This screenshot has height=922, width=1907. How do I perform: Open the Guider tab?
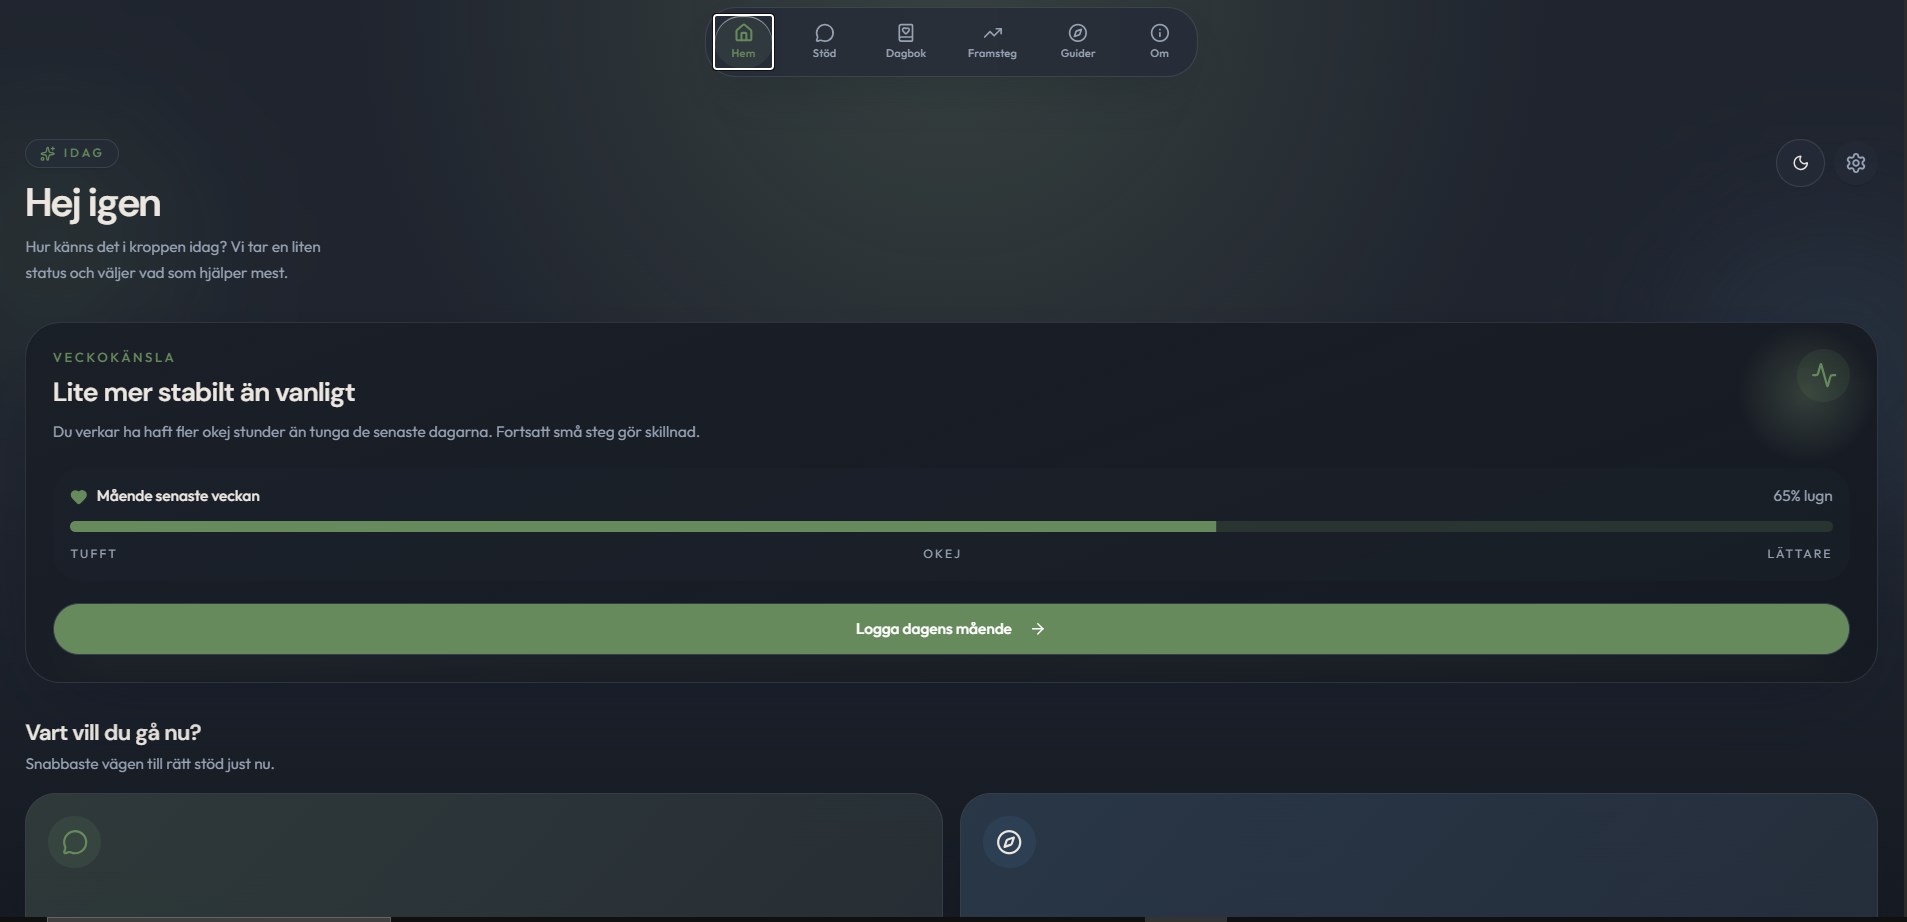(x=1078, y=42)
